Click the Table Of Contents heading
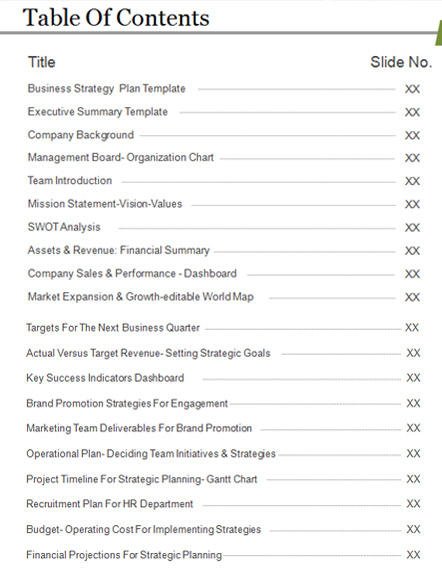This screenshot has width=442, height=572. [x=116, y=17]
